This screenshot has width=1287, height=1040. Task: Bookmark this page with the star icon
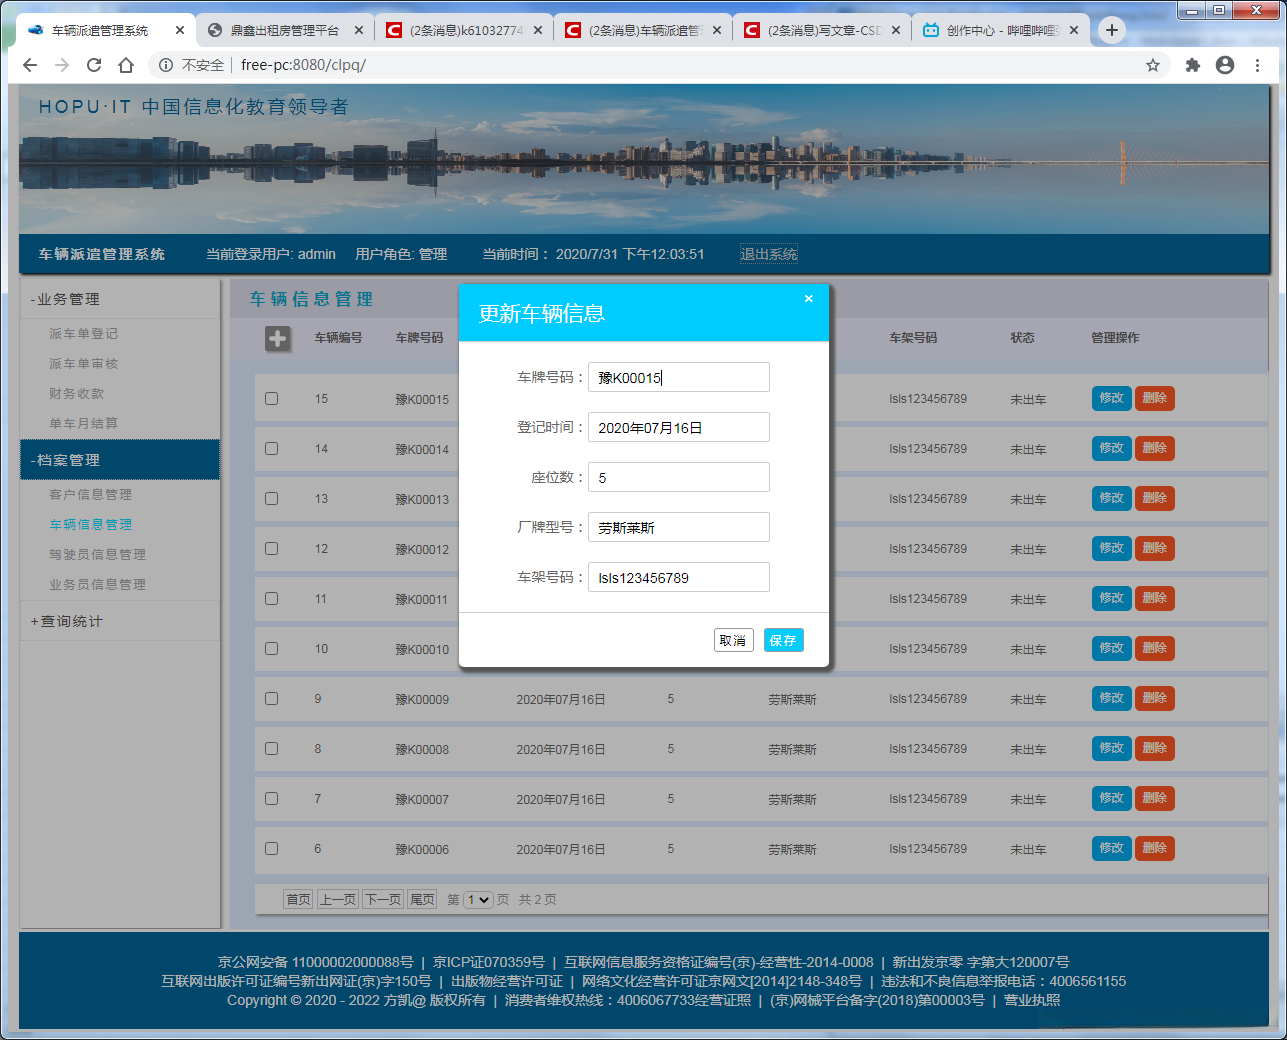[1153, 65]
